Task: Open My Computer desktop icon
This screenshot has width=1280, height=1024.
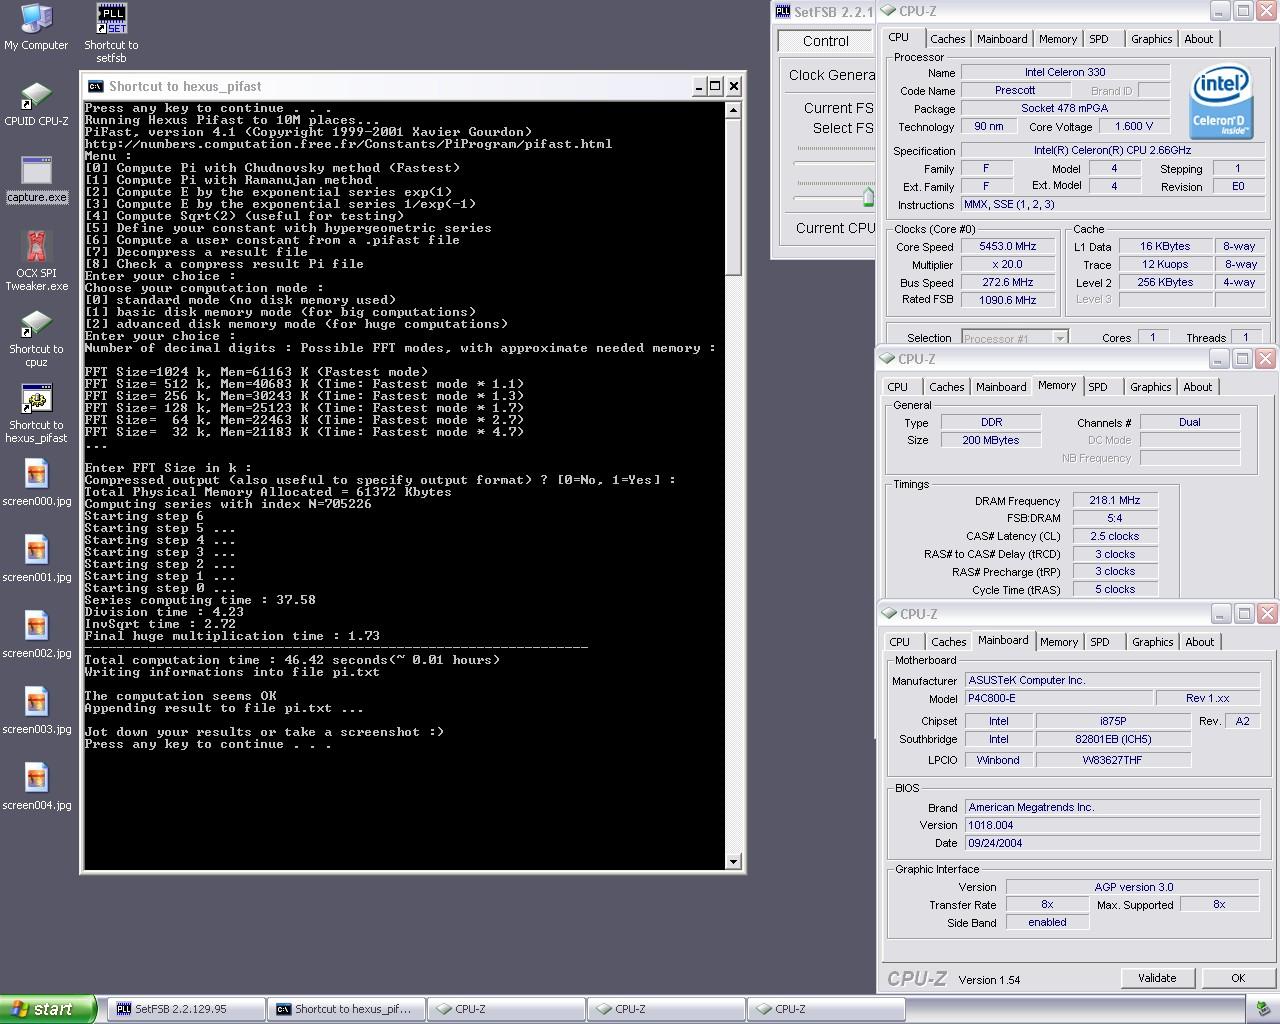Action: point(36,27)
